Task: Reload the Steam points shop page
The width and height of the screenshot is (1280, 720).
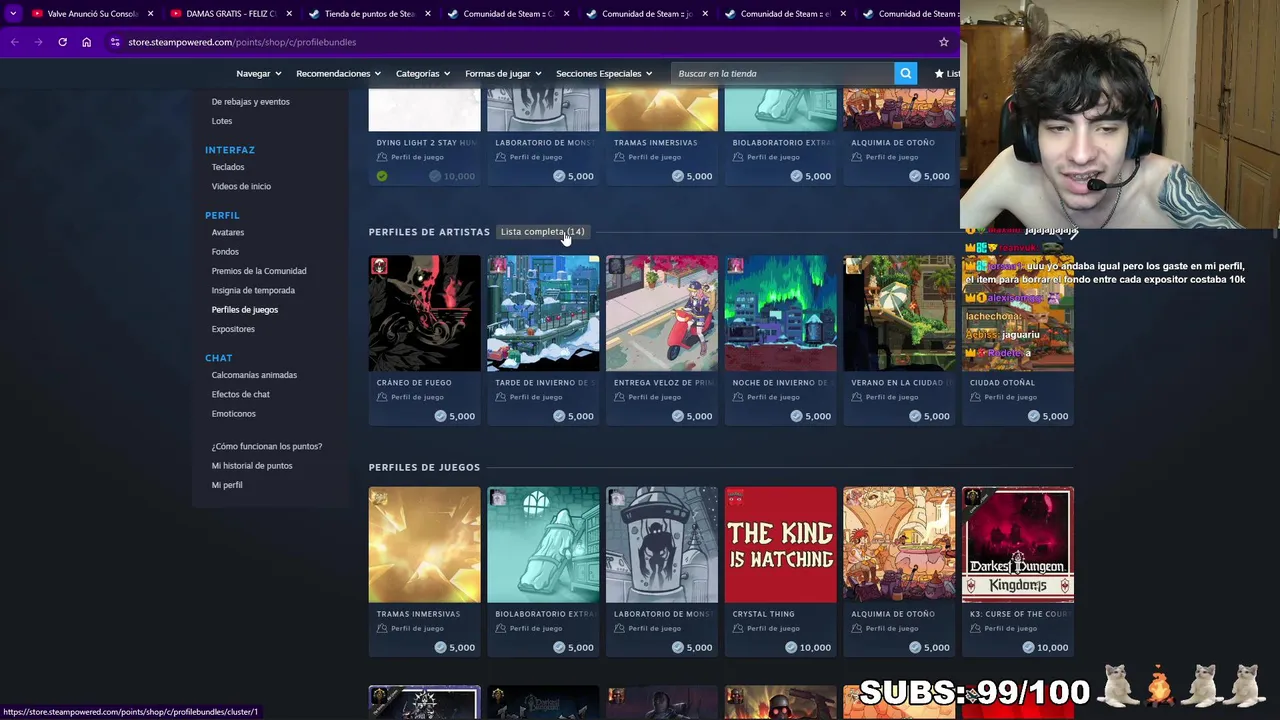Action: [62, 42]
